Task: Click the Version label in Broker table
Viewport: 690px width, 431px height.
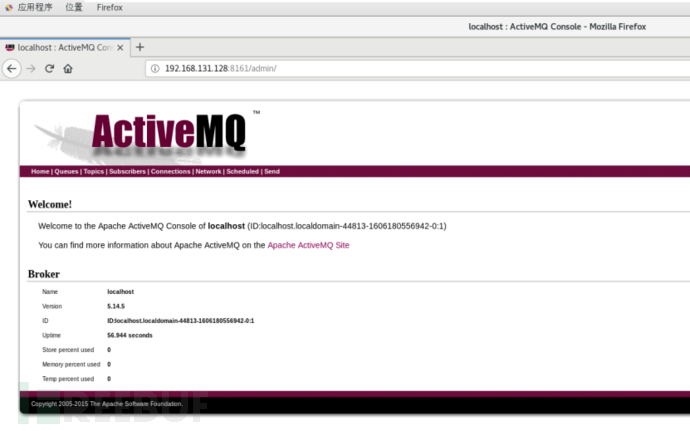Action: [x=52, y=306]
